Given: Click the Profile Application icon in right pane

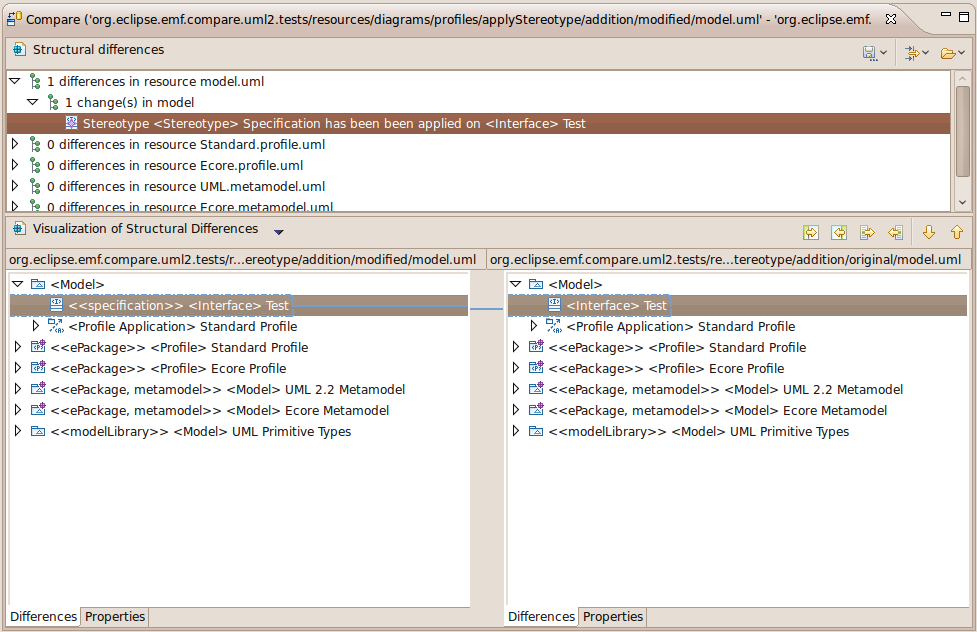Looking at the screenshot, I should point(554,326).
